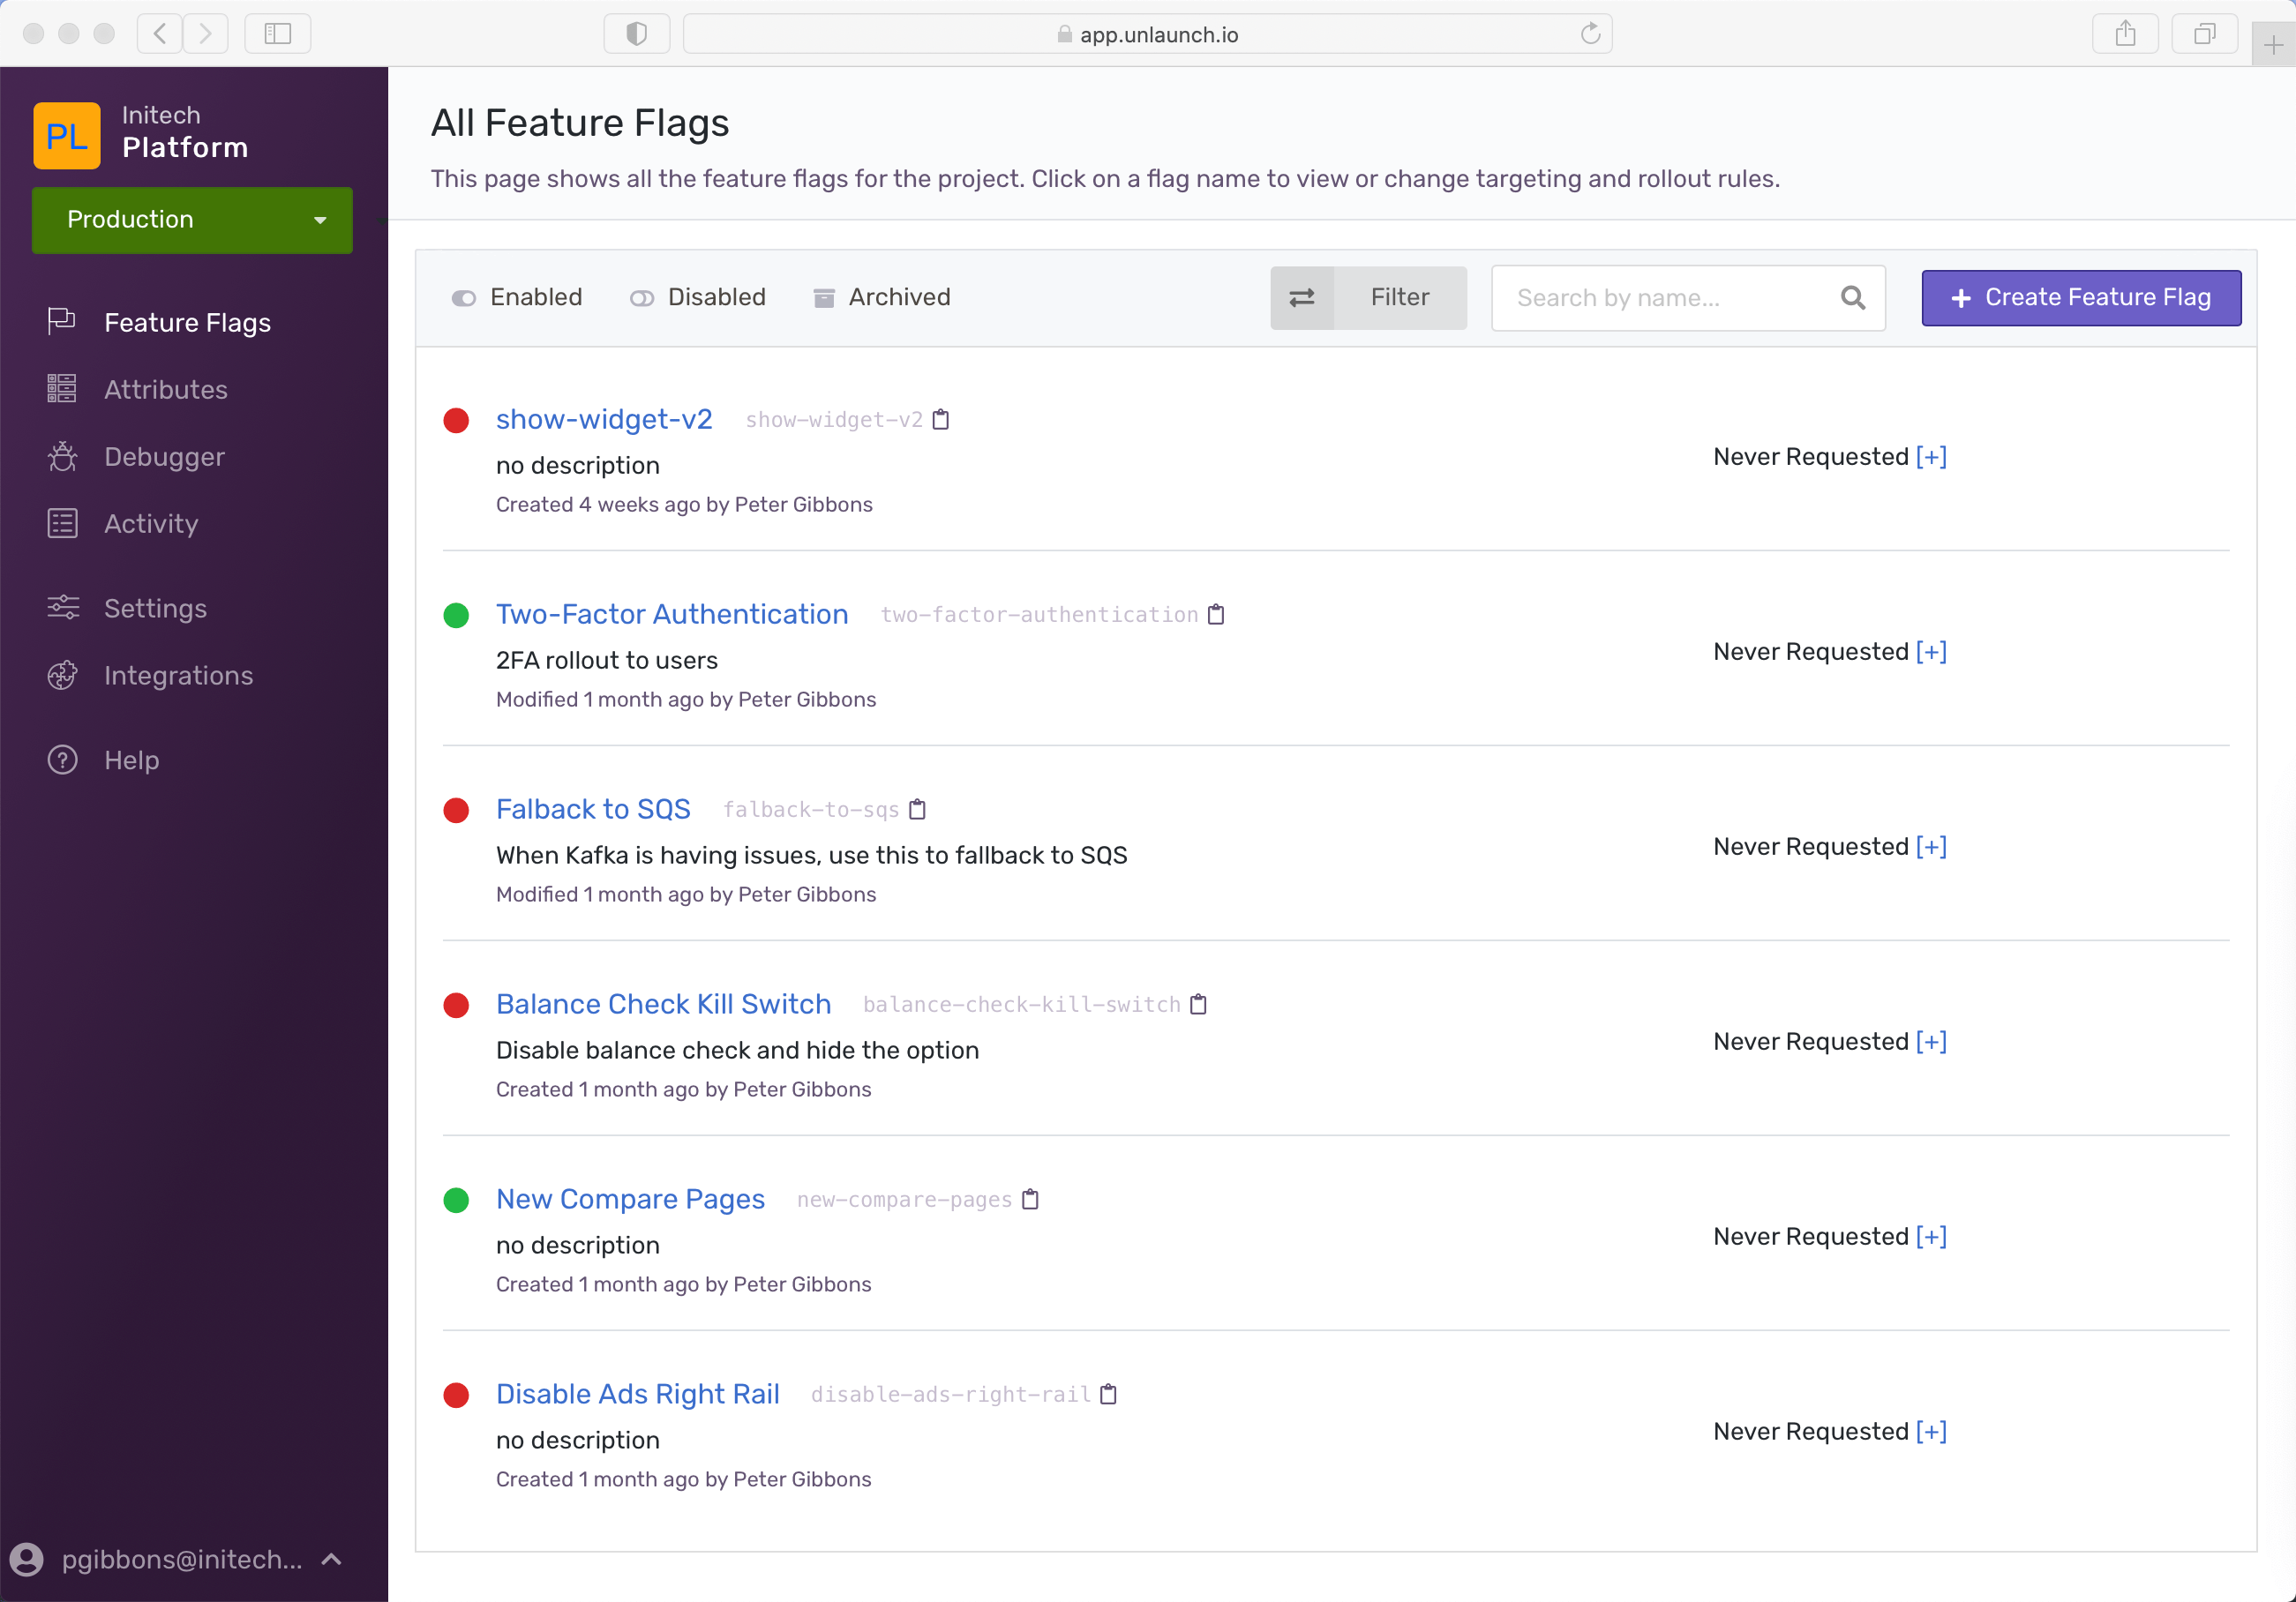Show Archived feature flags
Viewport: 2296px width, 1602px height.
coord(881,297)
